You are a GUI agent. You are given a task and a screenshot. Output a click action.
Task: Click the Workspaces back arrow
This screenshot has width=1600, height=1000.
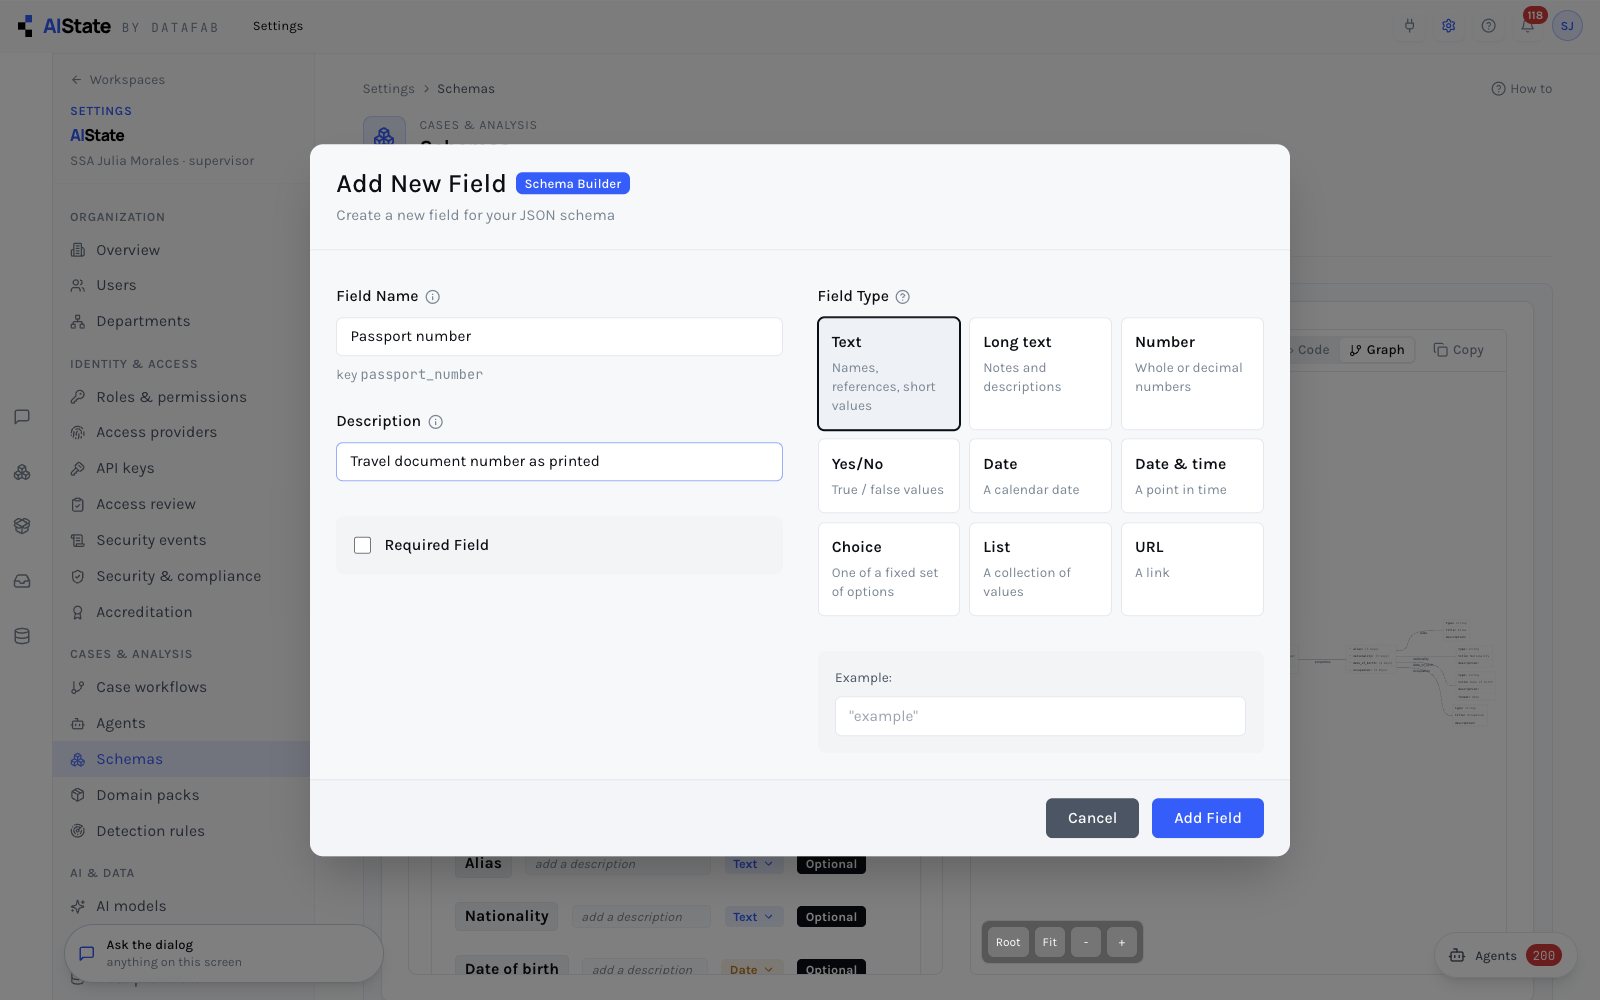(77, 80)
